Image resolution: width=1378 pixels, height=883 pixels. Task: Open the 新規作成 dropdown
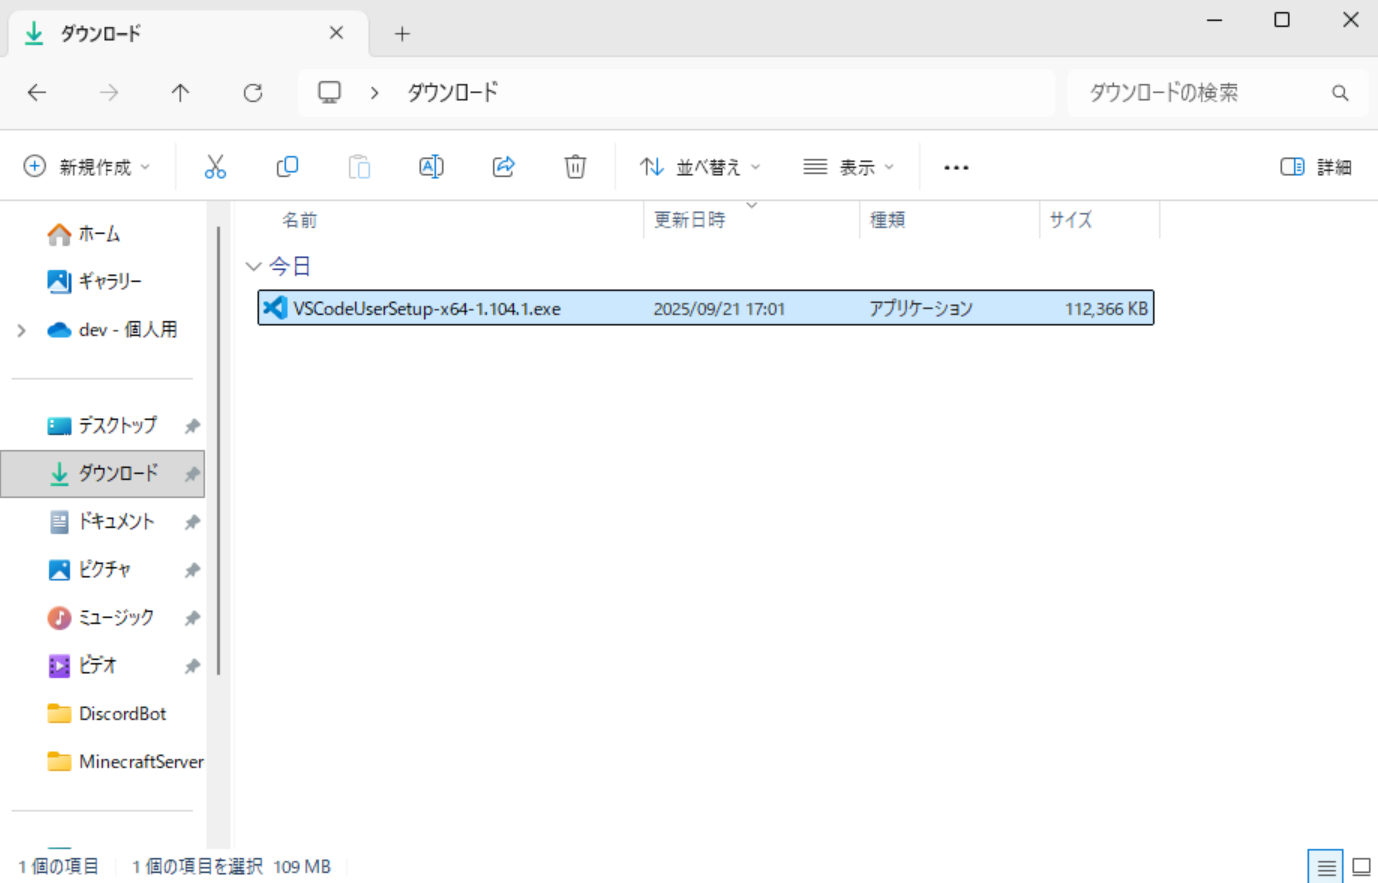pos(87,167)
